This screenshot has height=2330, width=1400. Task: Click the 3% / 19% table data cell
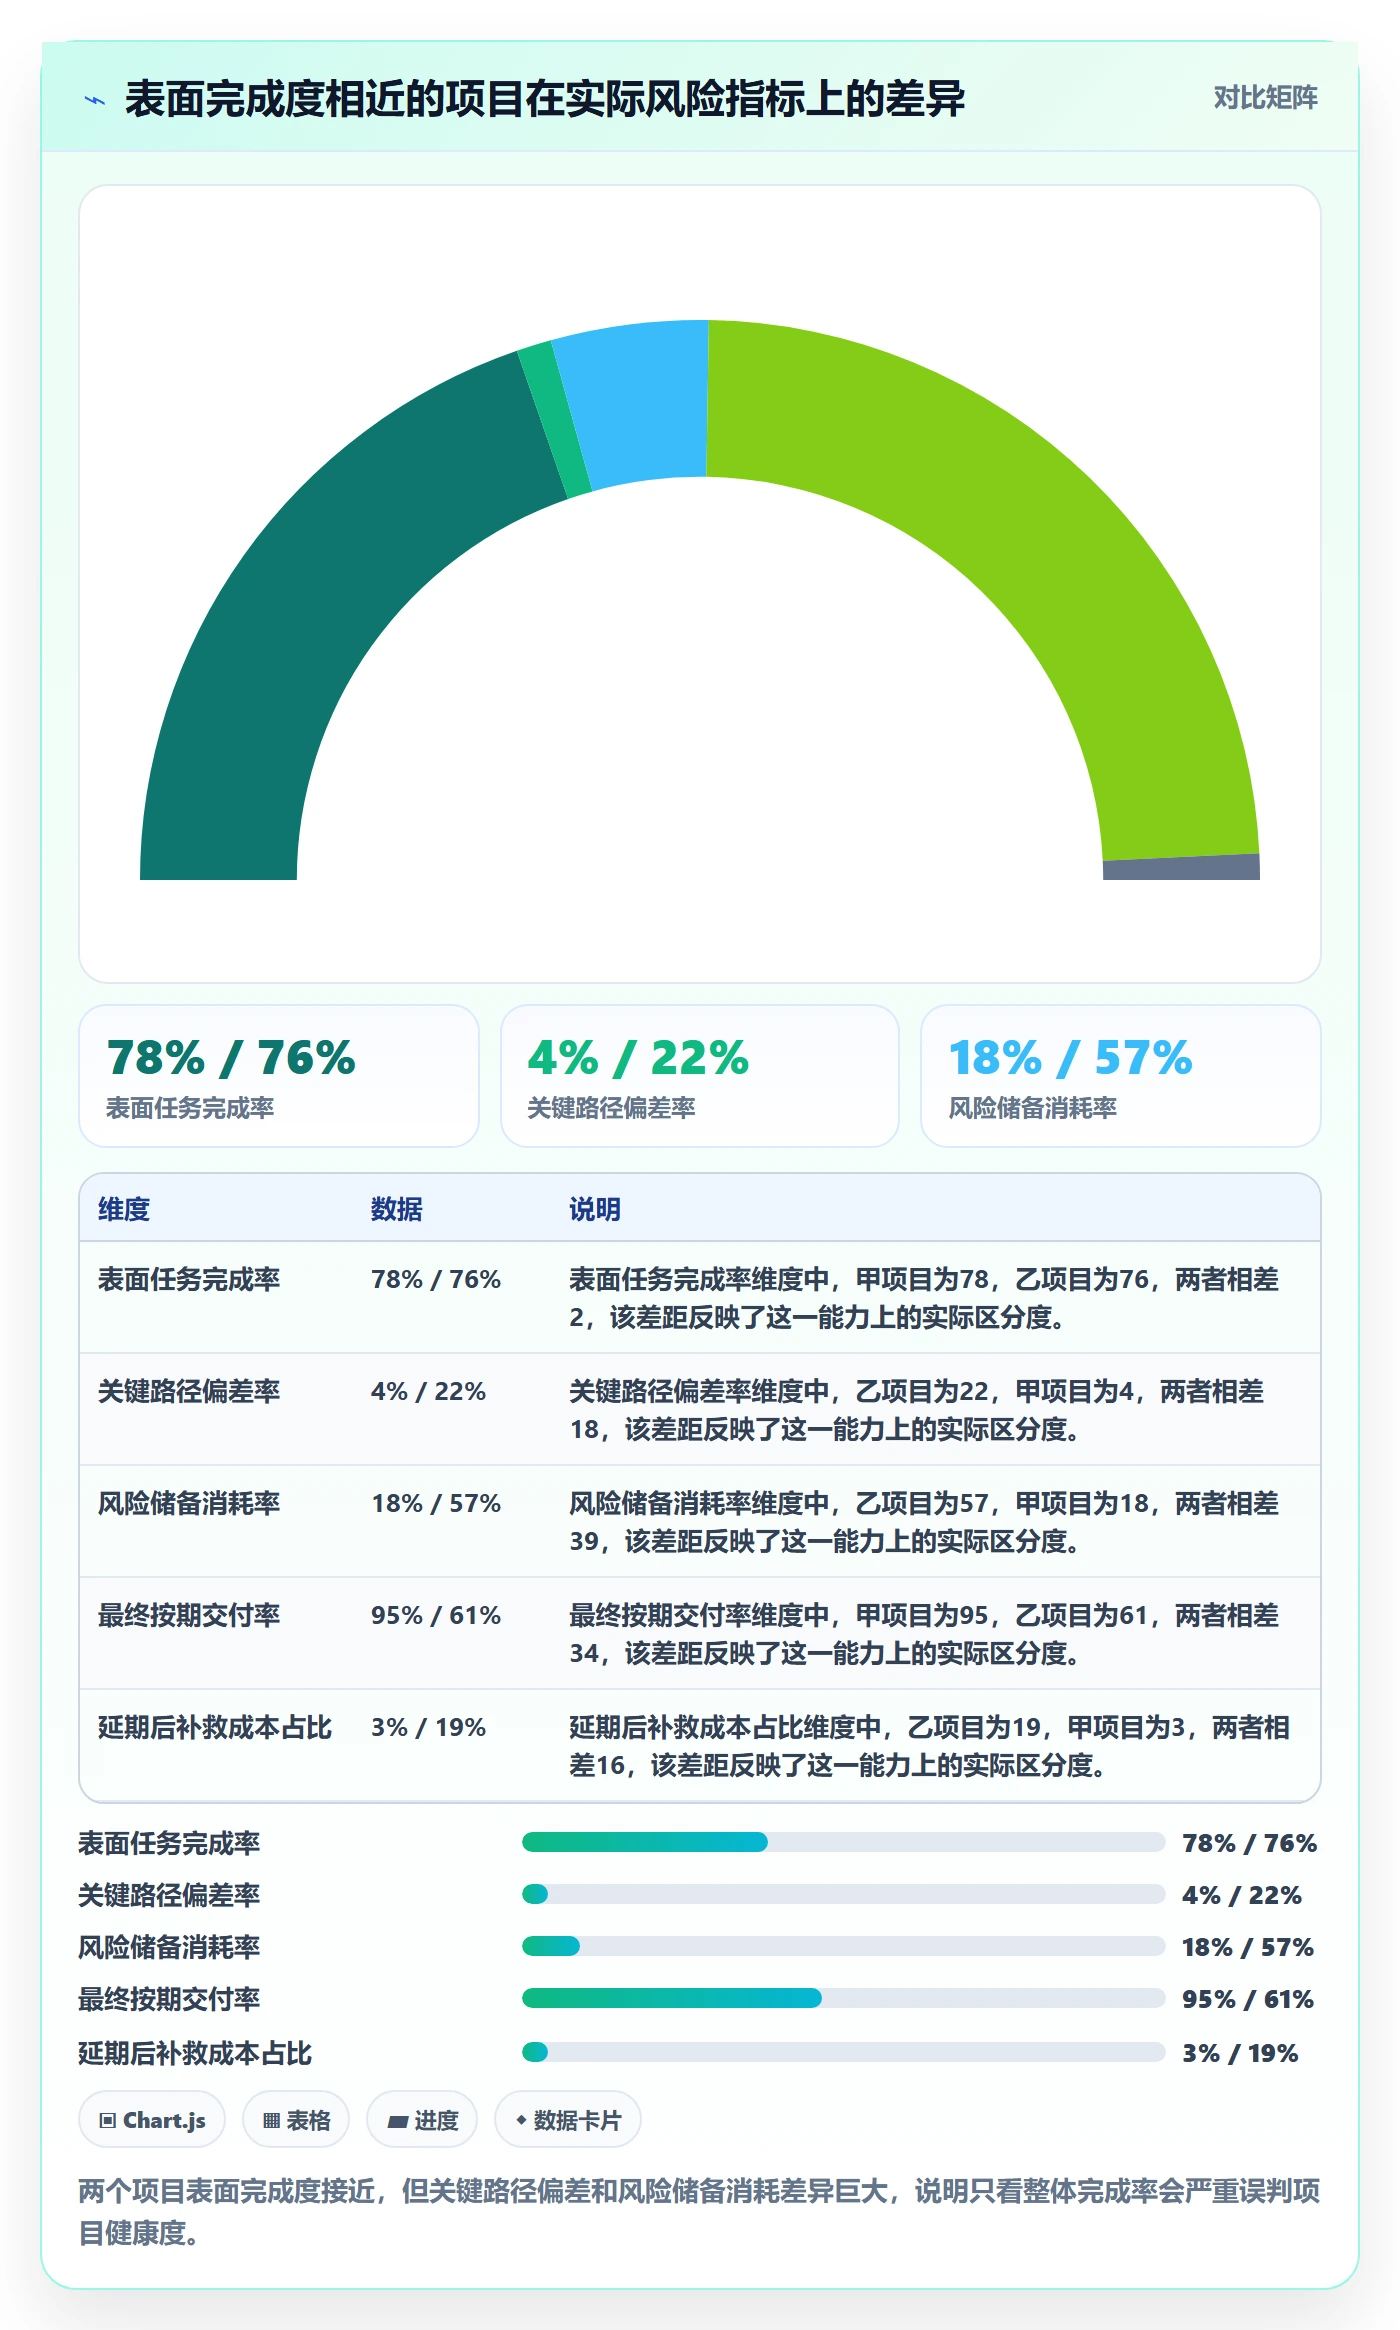428,1727
